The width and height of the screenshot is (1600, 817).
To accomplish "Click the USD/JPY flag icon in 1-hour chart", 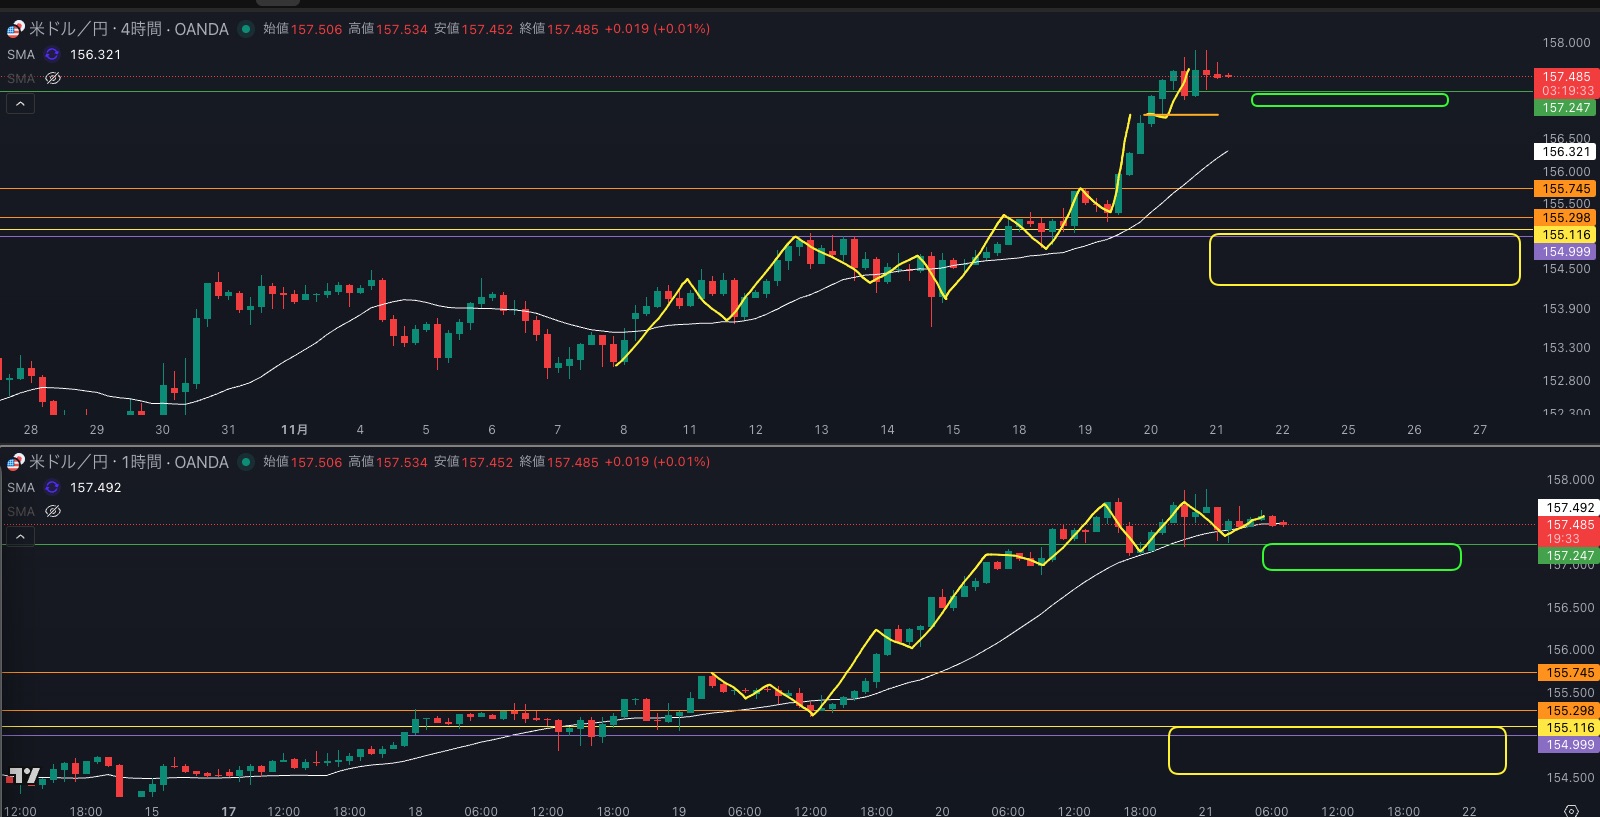I will click(15, 462).
